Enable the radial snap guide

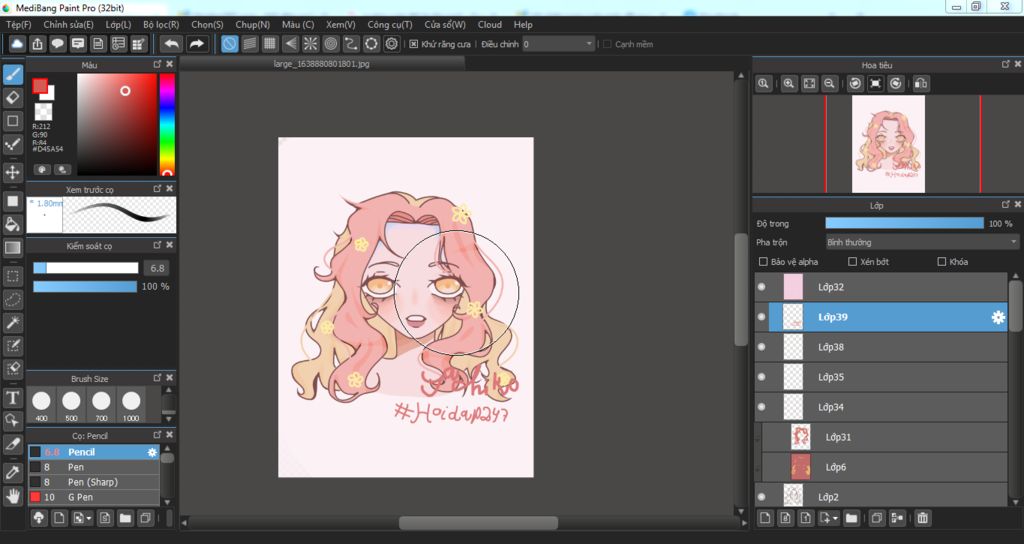click(x=310, y=44)
